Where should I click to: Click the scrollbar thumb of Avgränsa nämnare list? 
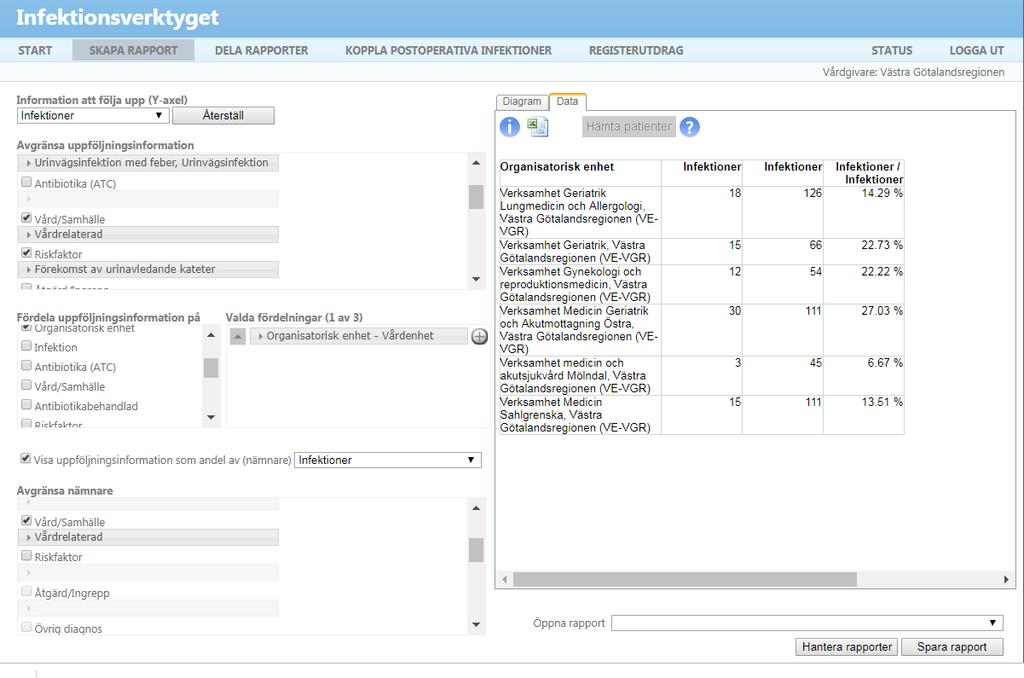tap(476, 550)
